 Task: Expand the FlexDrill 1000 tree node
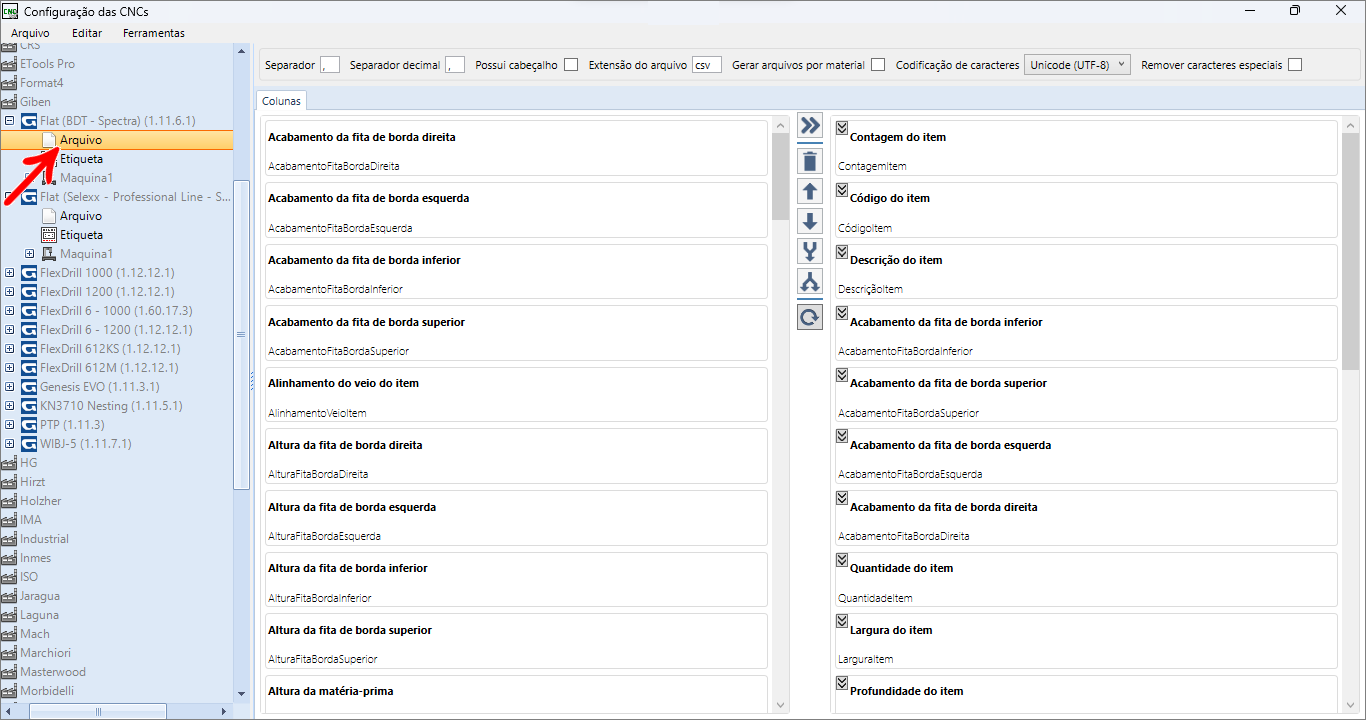coord(10,273)
